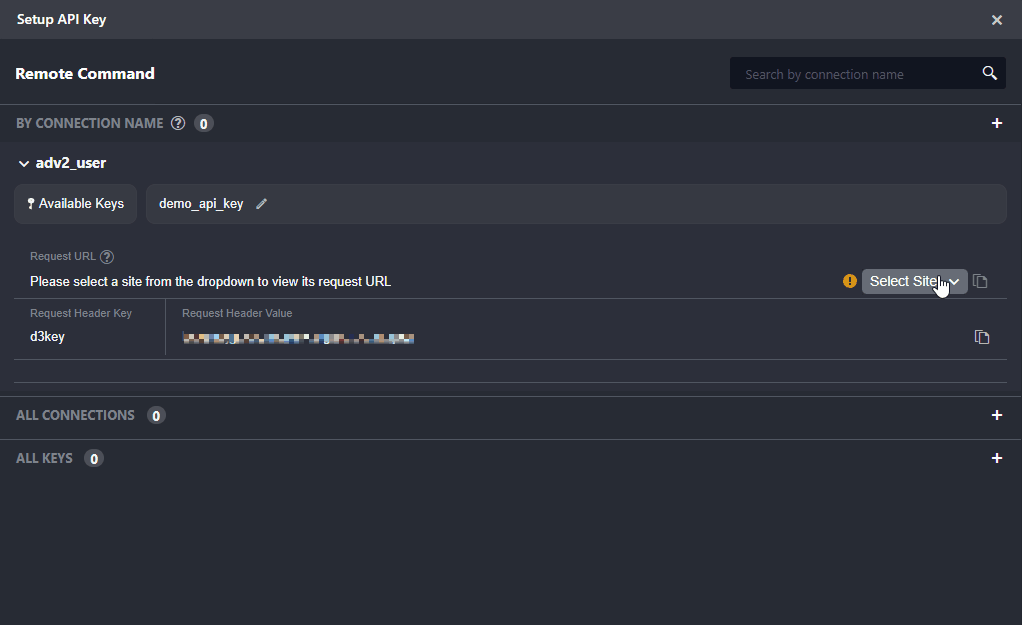Screen dimensions: 1022x625
Task: Select the demo_api_key tab
Action: (x=201, y=204)
